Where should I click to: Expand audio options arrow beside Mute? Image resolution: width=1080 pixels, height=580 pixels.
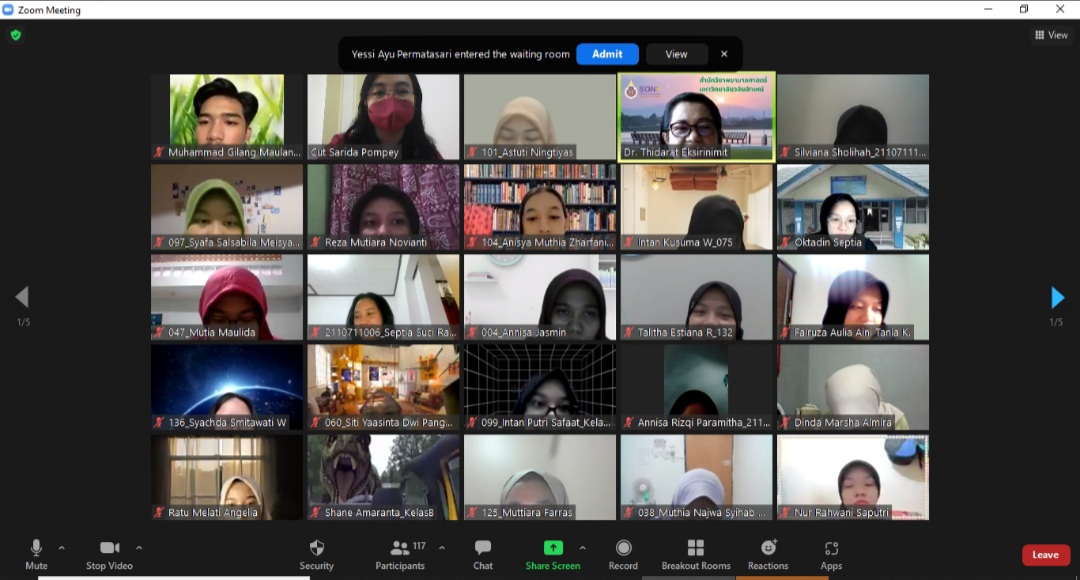tap(62, 547)
